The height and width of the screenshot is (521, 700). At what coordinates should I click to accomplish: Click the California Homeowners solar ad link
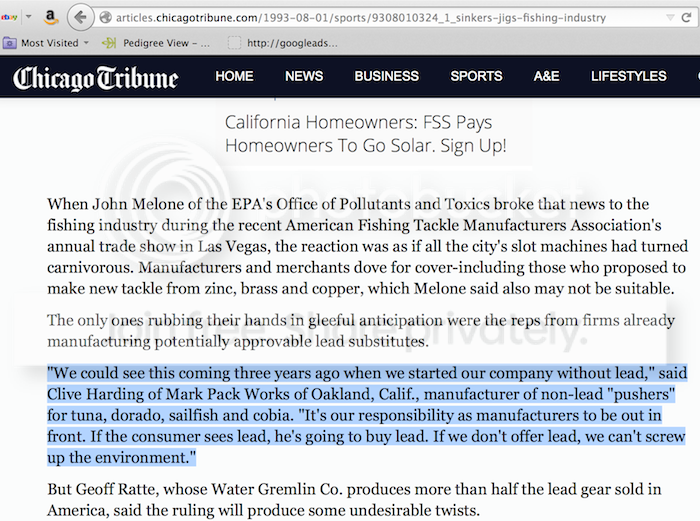pos(365,134)
